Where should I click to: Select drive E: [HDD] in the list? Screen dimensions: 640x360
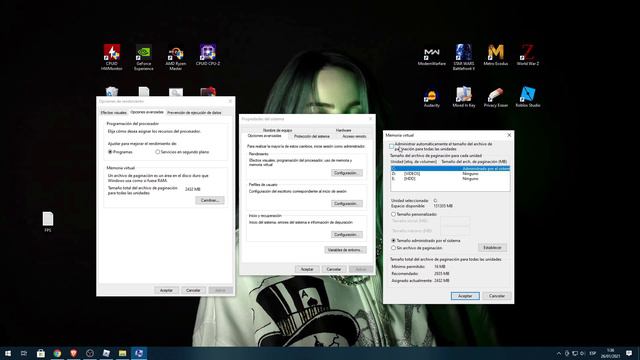click(450, 179)
